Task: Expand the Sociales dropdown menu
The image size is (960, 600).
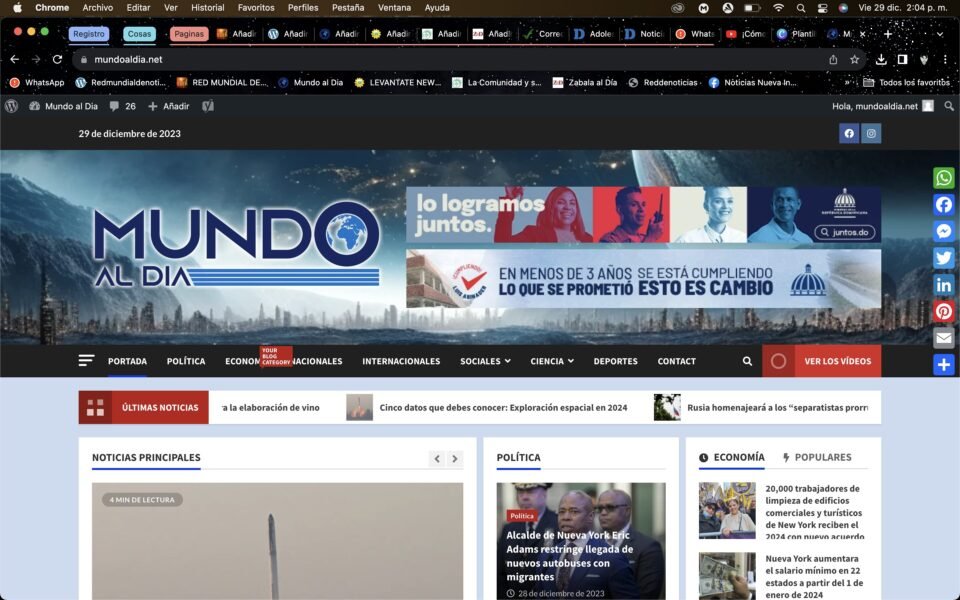Action: 485,361
